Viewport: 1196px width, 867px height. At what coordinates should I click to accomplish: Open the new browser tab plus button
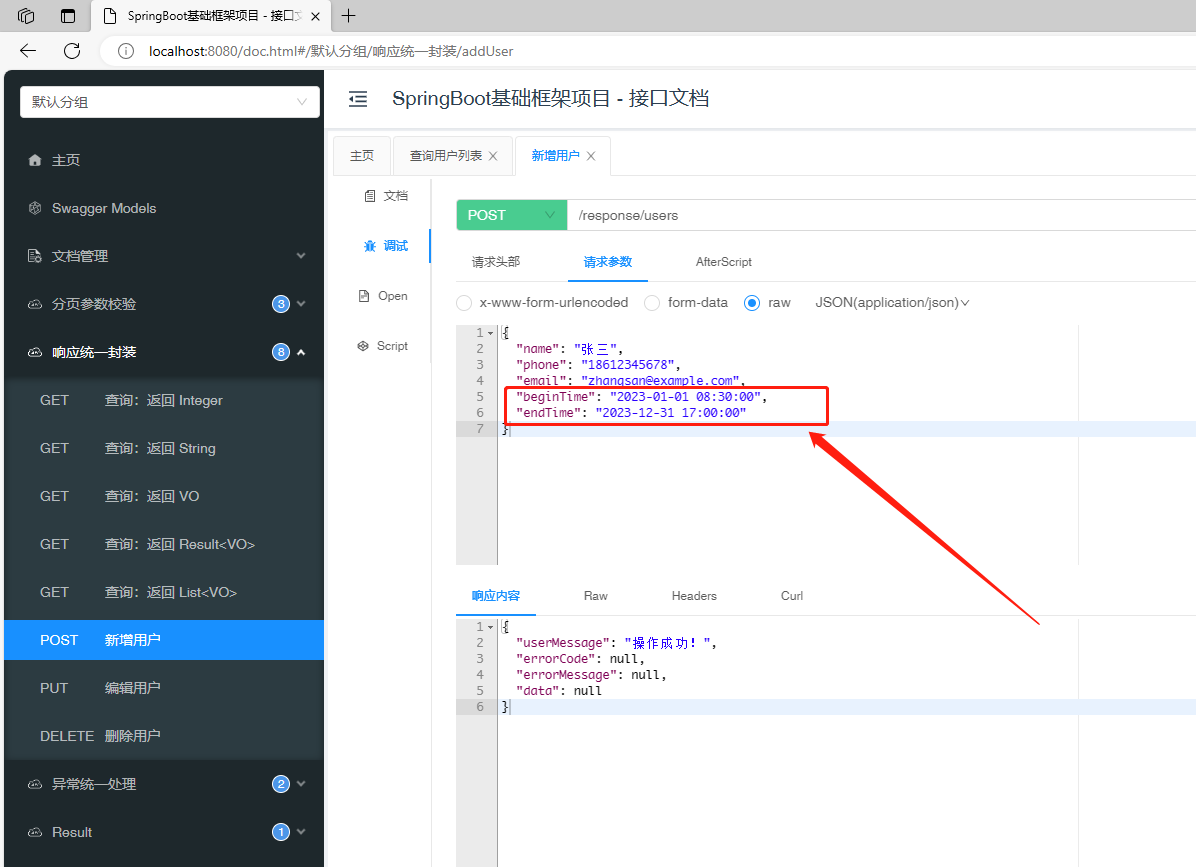pos(349,15)
